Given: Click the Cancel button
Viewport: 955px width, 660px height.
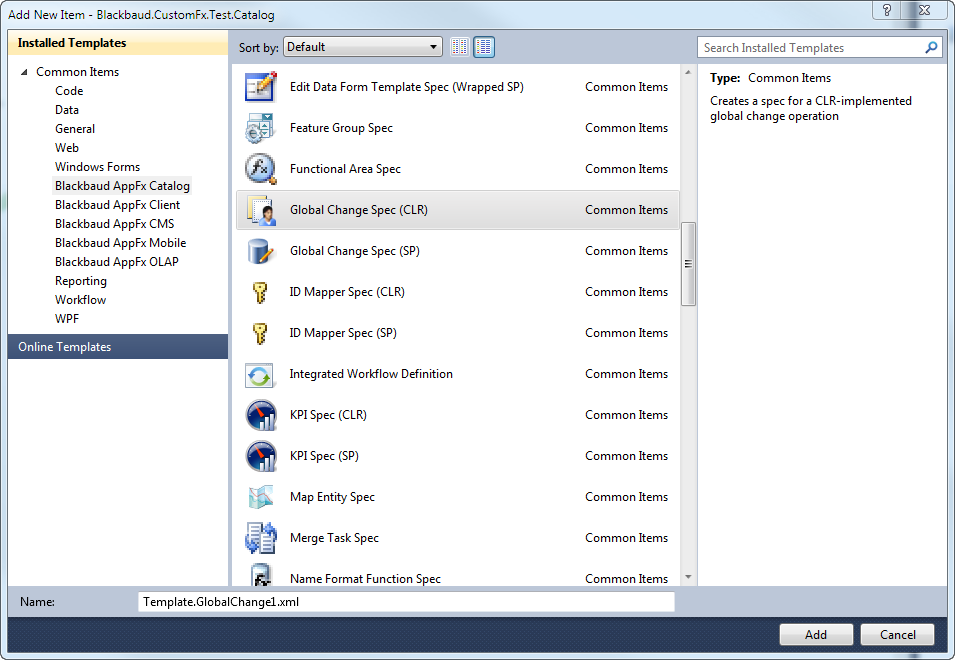Looking at the screenshot, I should pyautogui.click(x=898, y=634).
